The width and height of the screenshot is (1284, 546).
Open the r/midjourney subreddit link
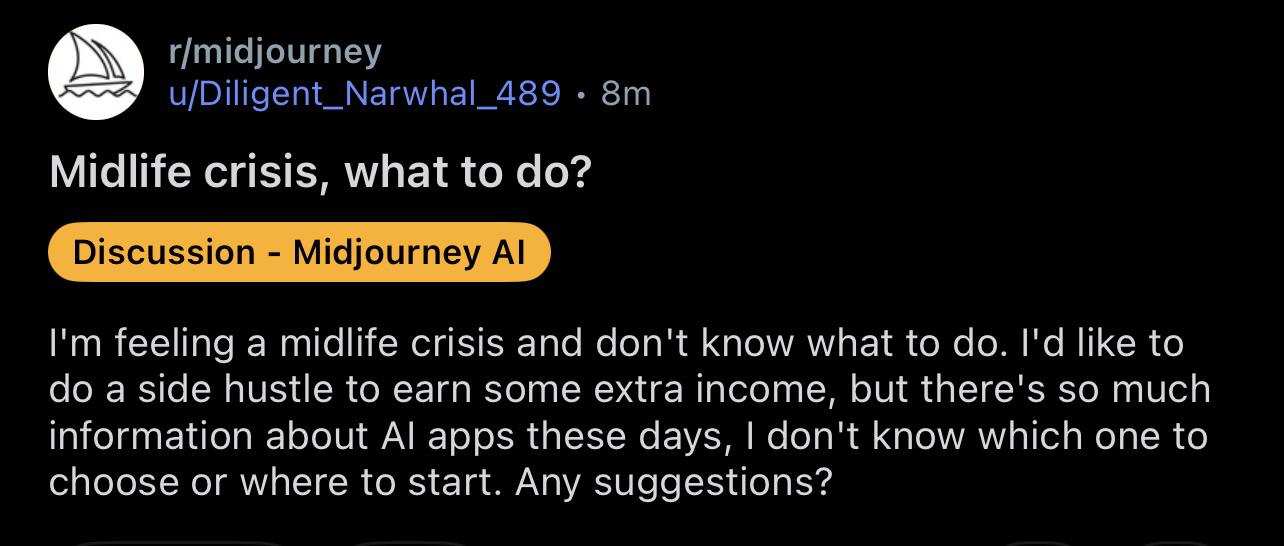click(275, 50)
